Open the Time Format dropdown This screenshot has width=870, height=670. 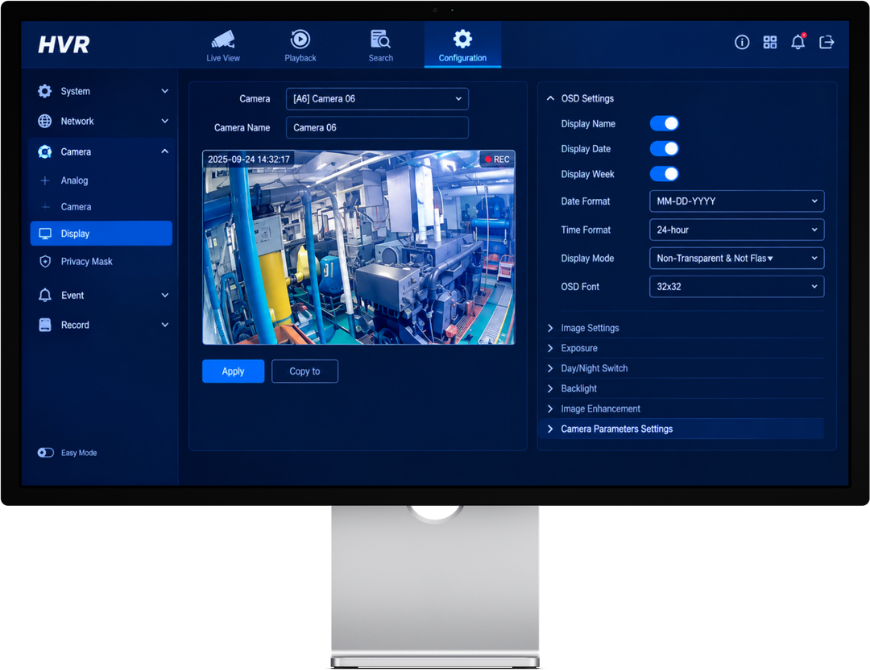(736, 230)
